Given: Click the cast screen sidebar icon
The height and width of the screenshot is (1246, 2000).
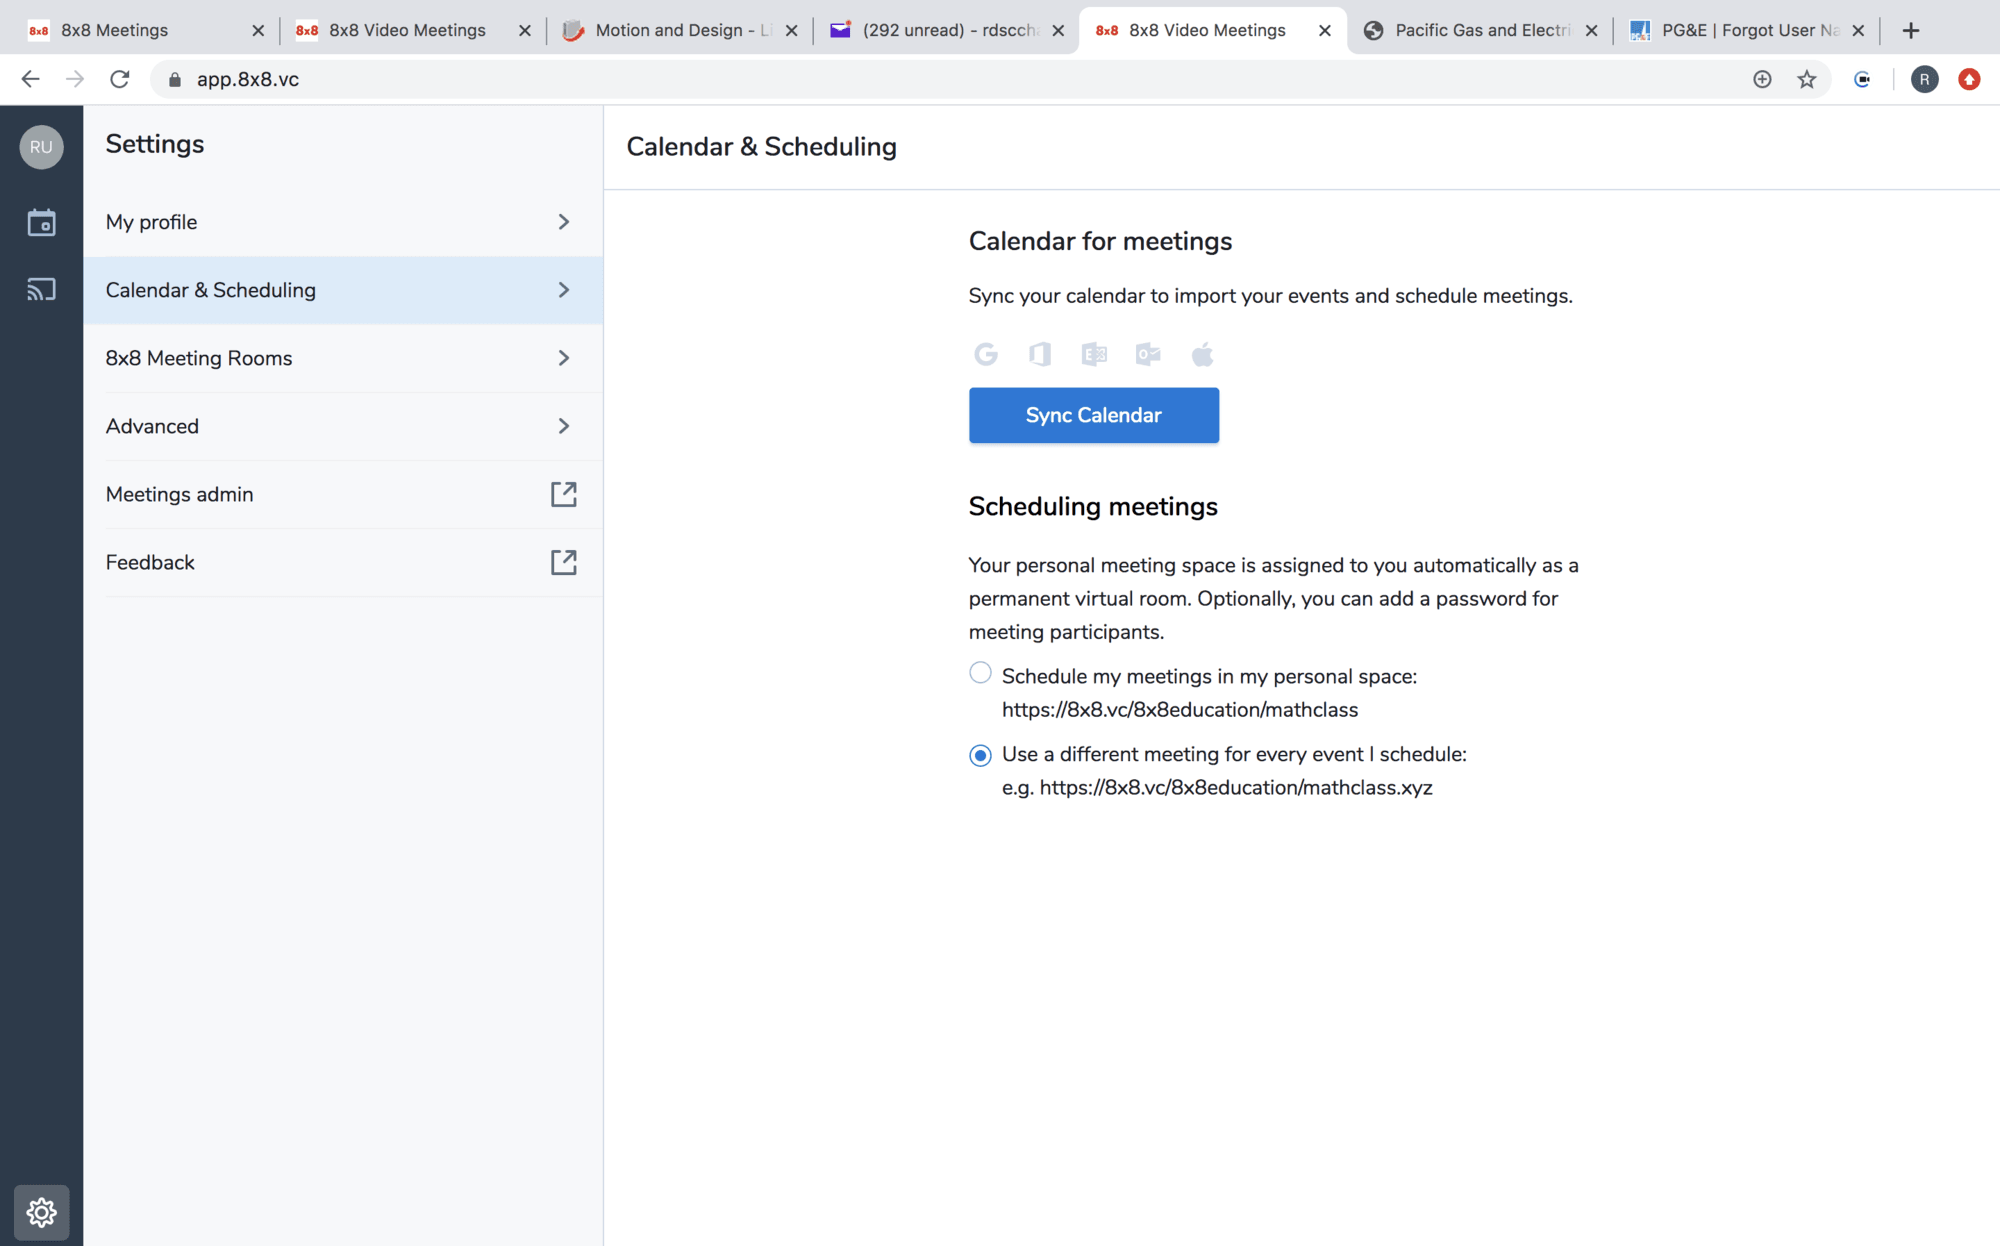Looking at the screenshot, I should 41,290.
